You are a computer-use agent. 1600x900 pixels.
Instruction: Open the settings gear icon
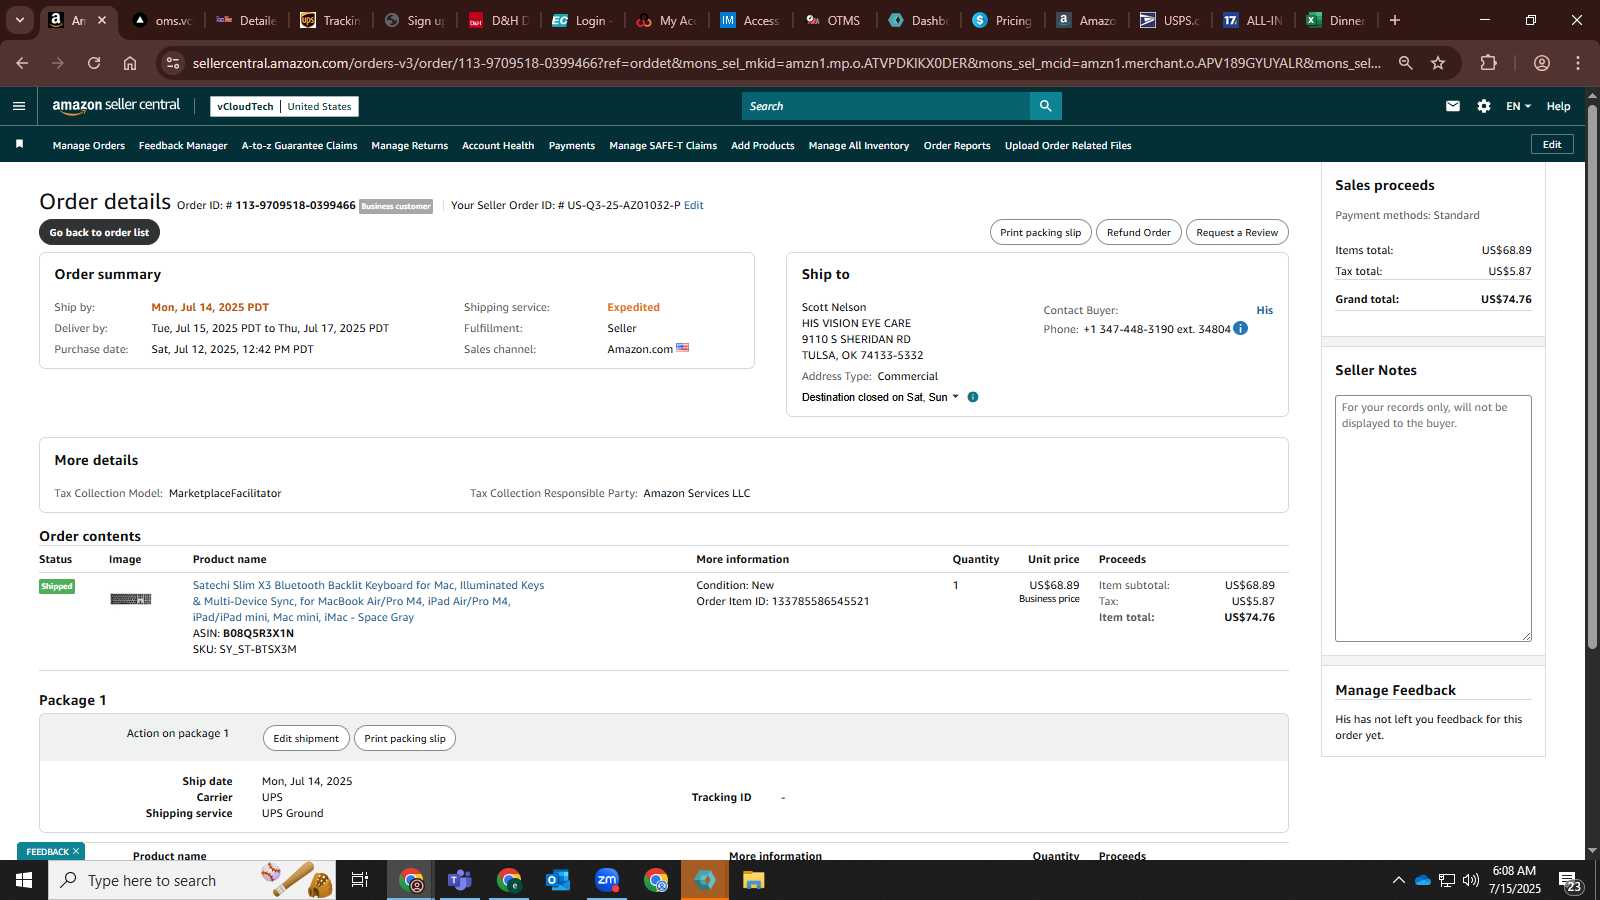click(1484, 106)
